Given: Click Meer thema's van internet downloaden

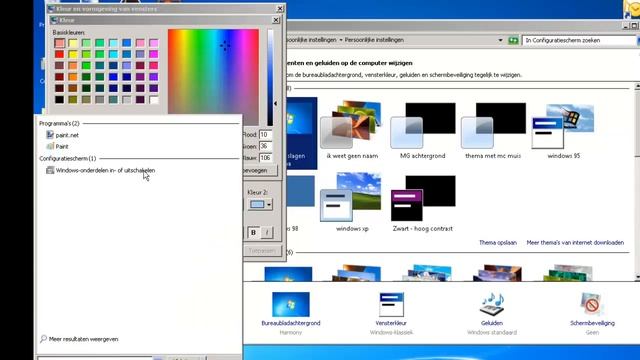Looking at the screenshot, I should click(575, 242).
